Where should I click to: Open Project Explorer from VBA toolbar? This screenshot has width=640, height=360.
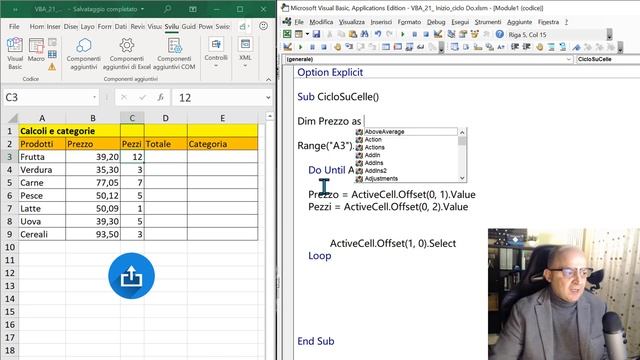451,34
